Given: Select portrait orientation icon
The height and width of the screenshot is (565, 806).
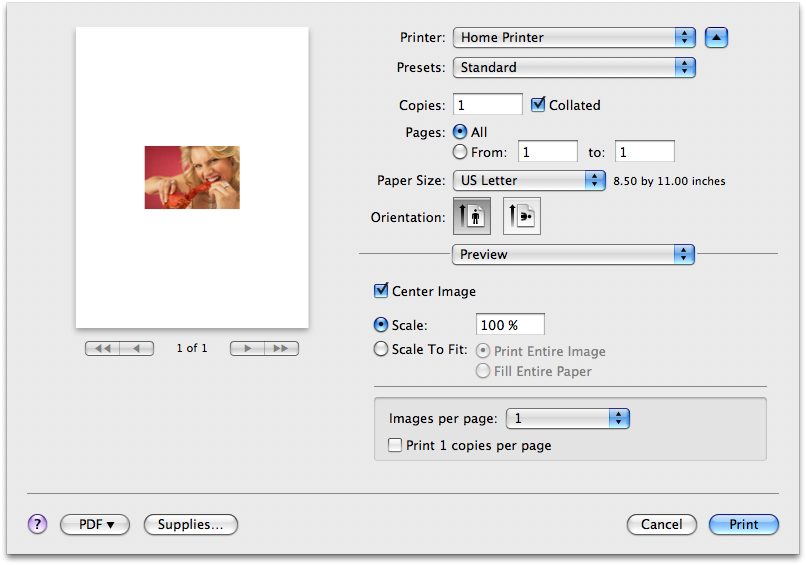Looking at the screenshot, I should click(471, 217).
